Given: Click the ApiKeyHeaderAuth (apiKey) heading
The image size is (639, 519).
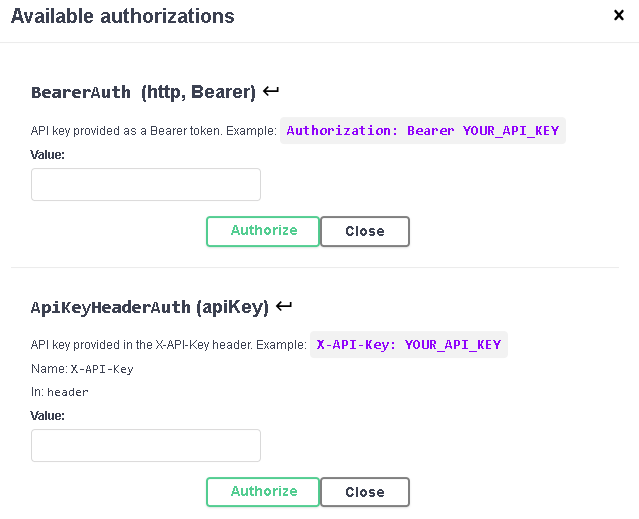Looking at the screenshot, I should pos(150,307).
